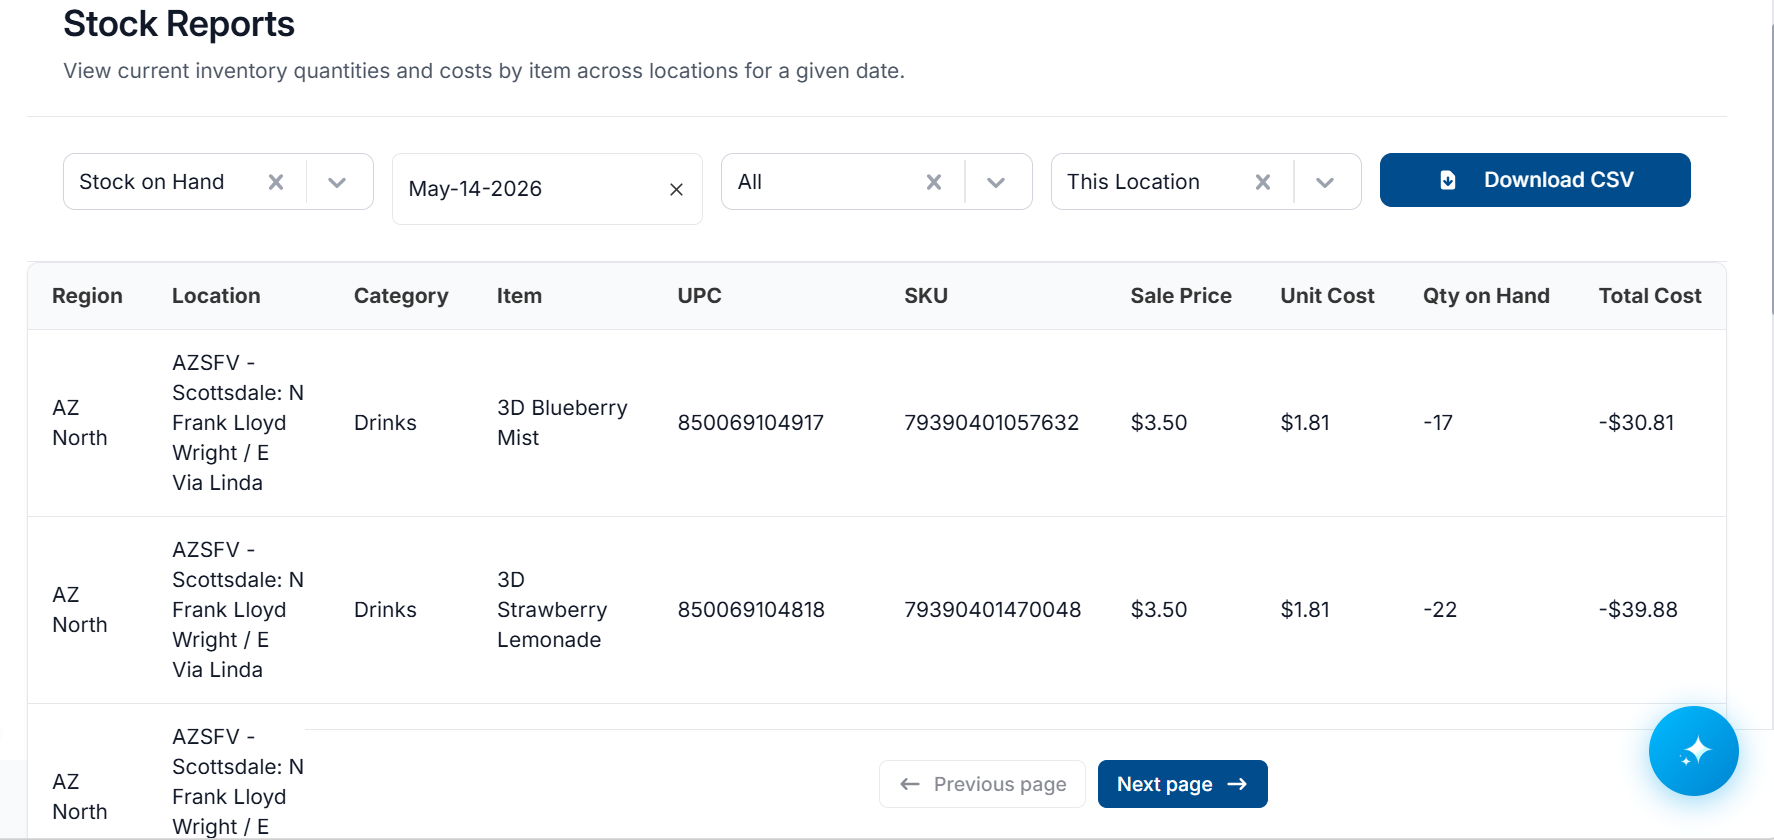Expand the All category dropdown

pos(996,182)
